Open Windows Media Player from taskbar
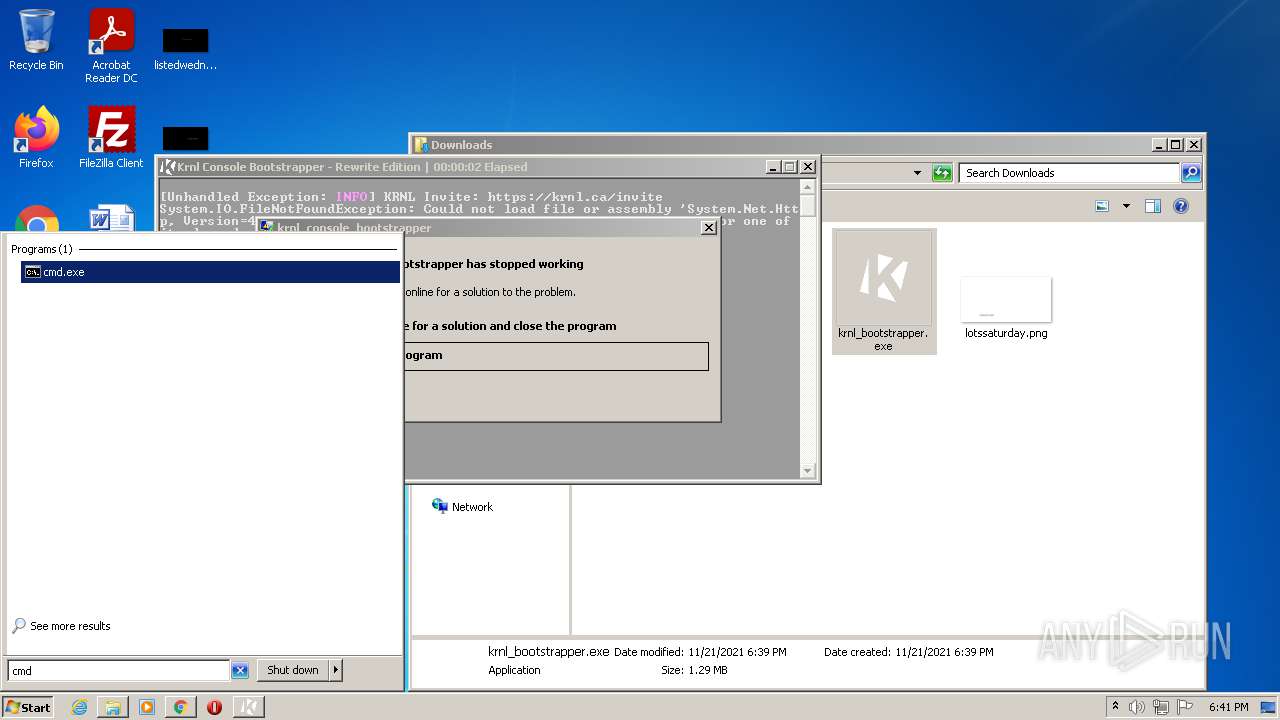 point(147,707)
